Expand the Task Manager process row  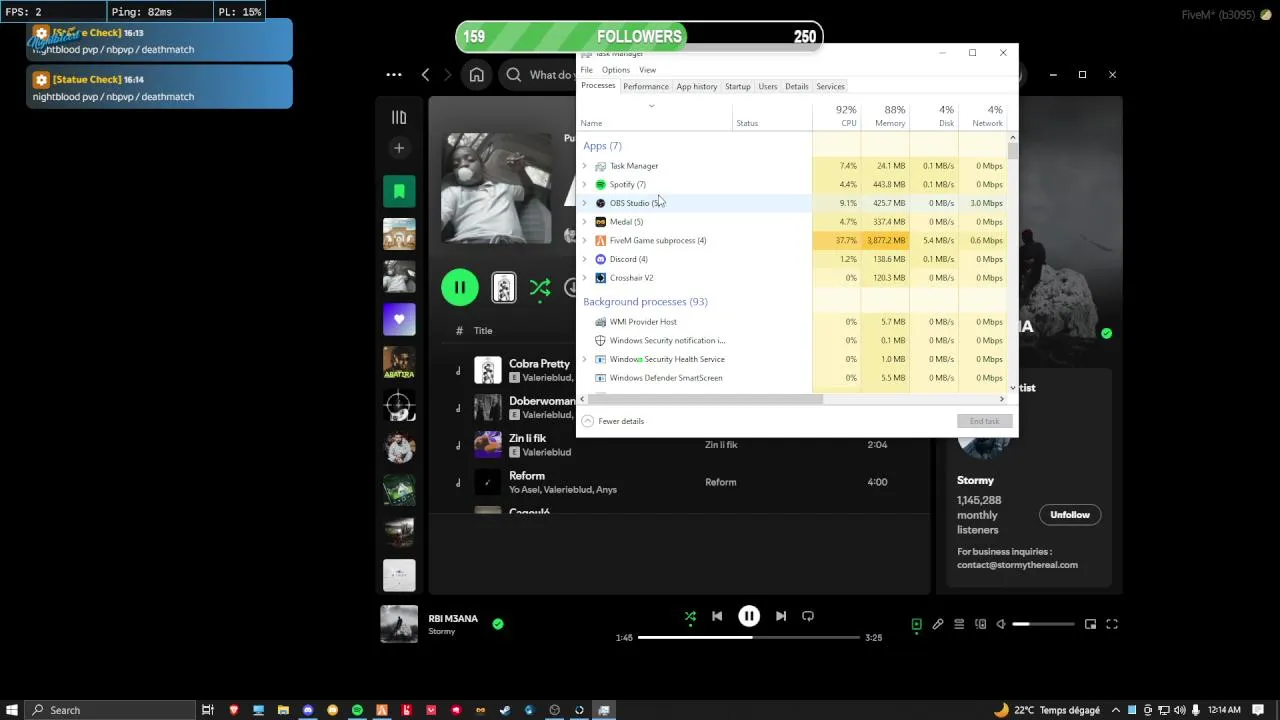tap(585, 166)
